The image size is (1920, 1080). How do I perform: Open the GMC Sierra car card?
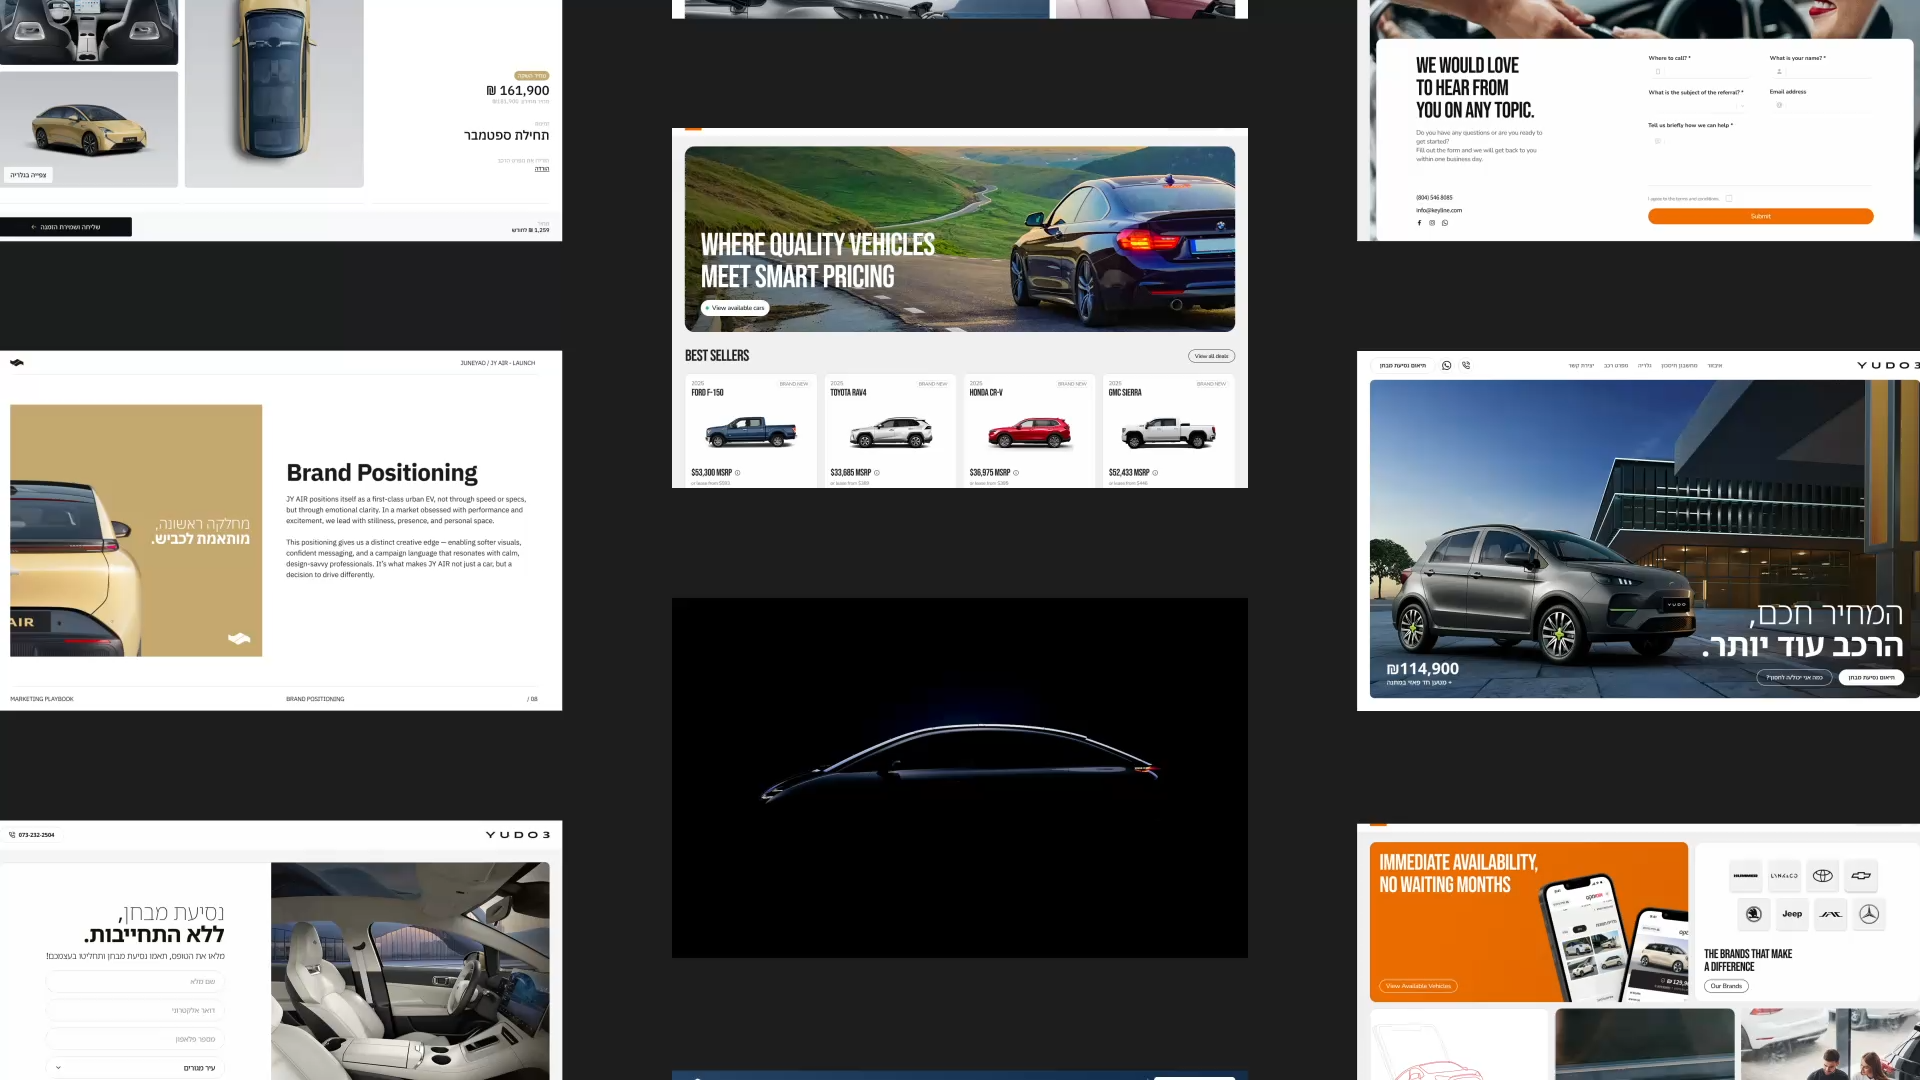[x=1168, y=432]
